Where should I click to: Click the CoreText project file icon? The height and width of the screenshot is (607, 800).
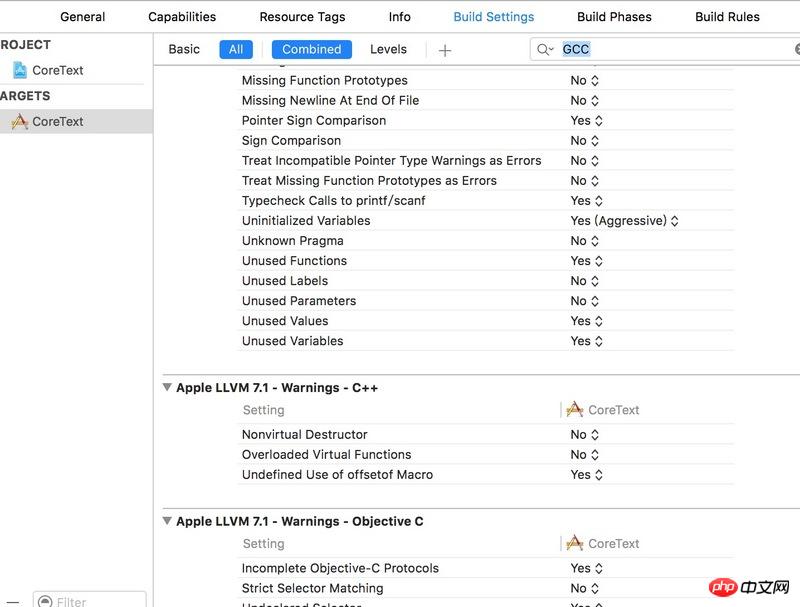(19, 70)
